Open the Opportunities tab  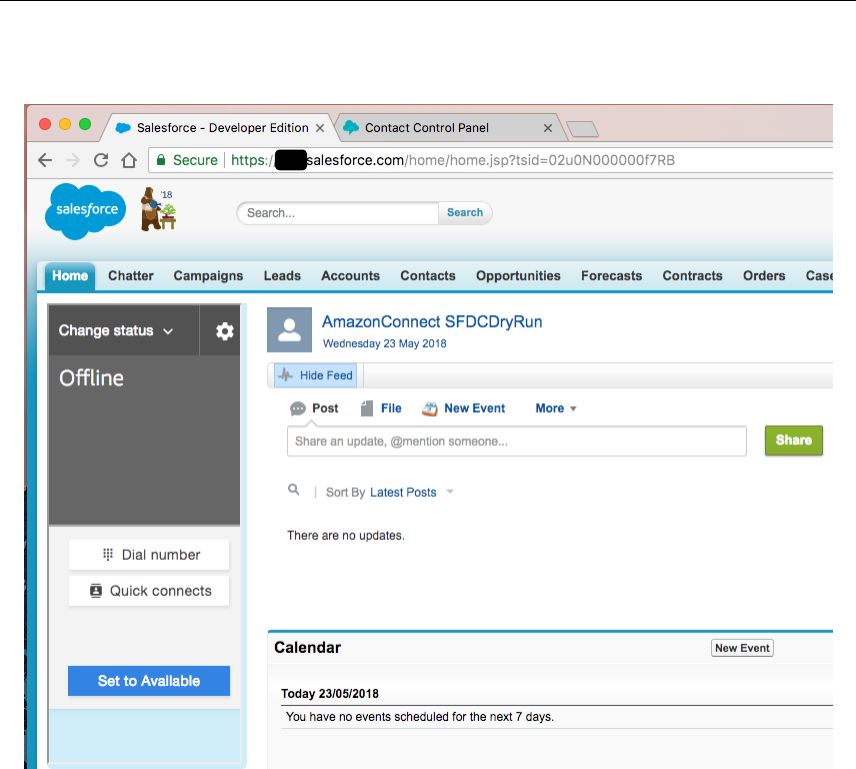518,276
